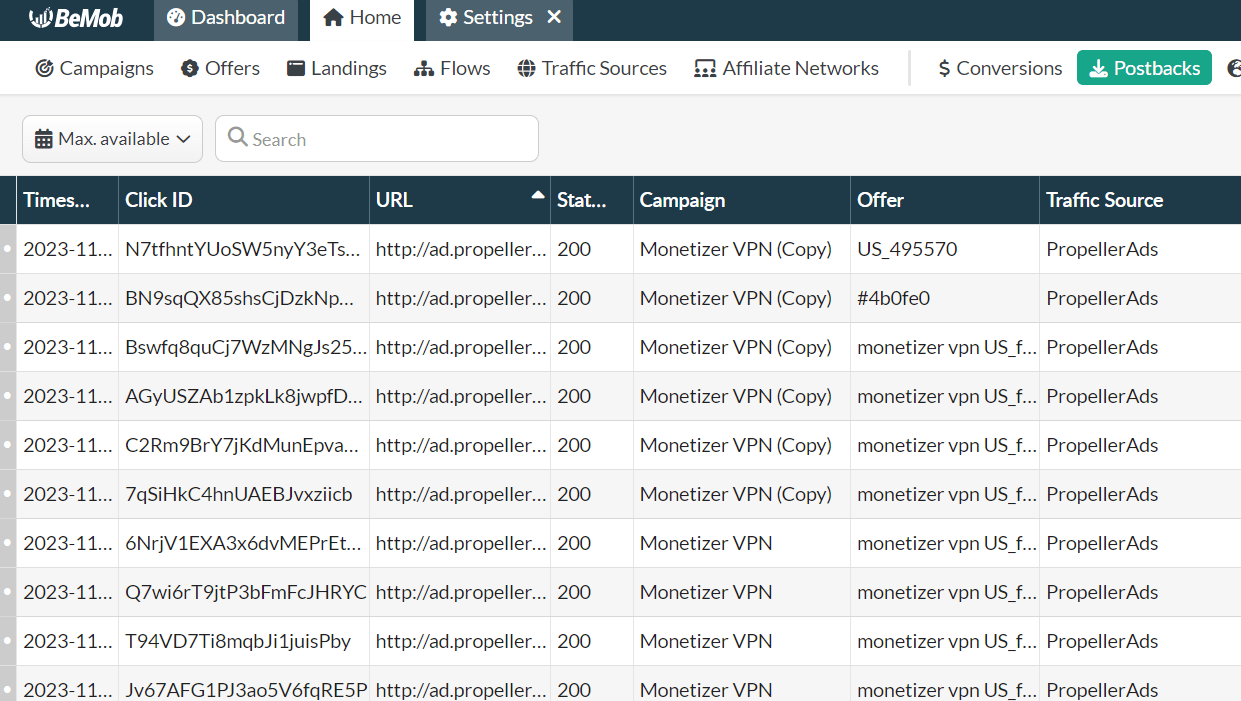The width and height of the screenshot is (1241, 701).
Task: Show the Conversions report
Action: [999, 68]
